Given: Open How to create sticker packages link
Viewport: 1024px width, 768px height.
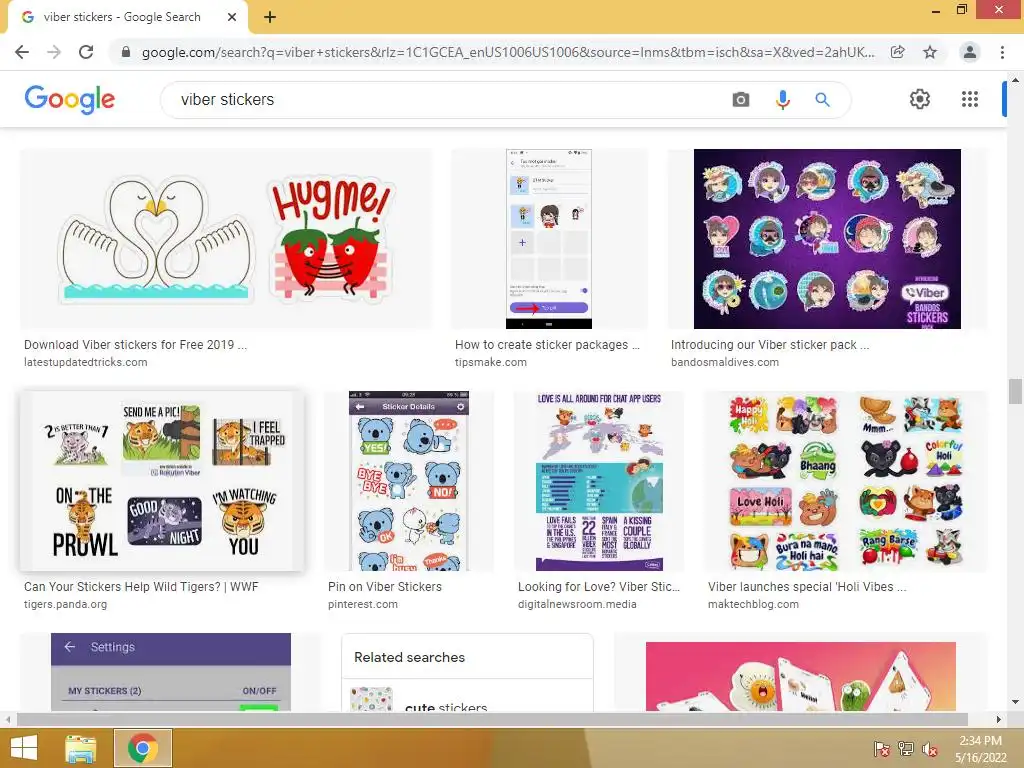Looking at the screenshot, I should click(547, 345).
